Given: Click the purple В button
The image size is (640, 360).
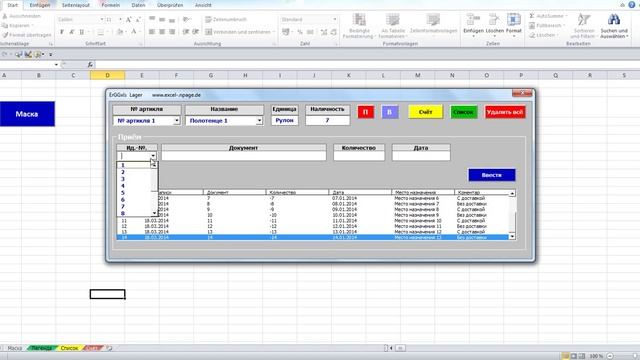Looking at the screenshot, I should 390,112.
